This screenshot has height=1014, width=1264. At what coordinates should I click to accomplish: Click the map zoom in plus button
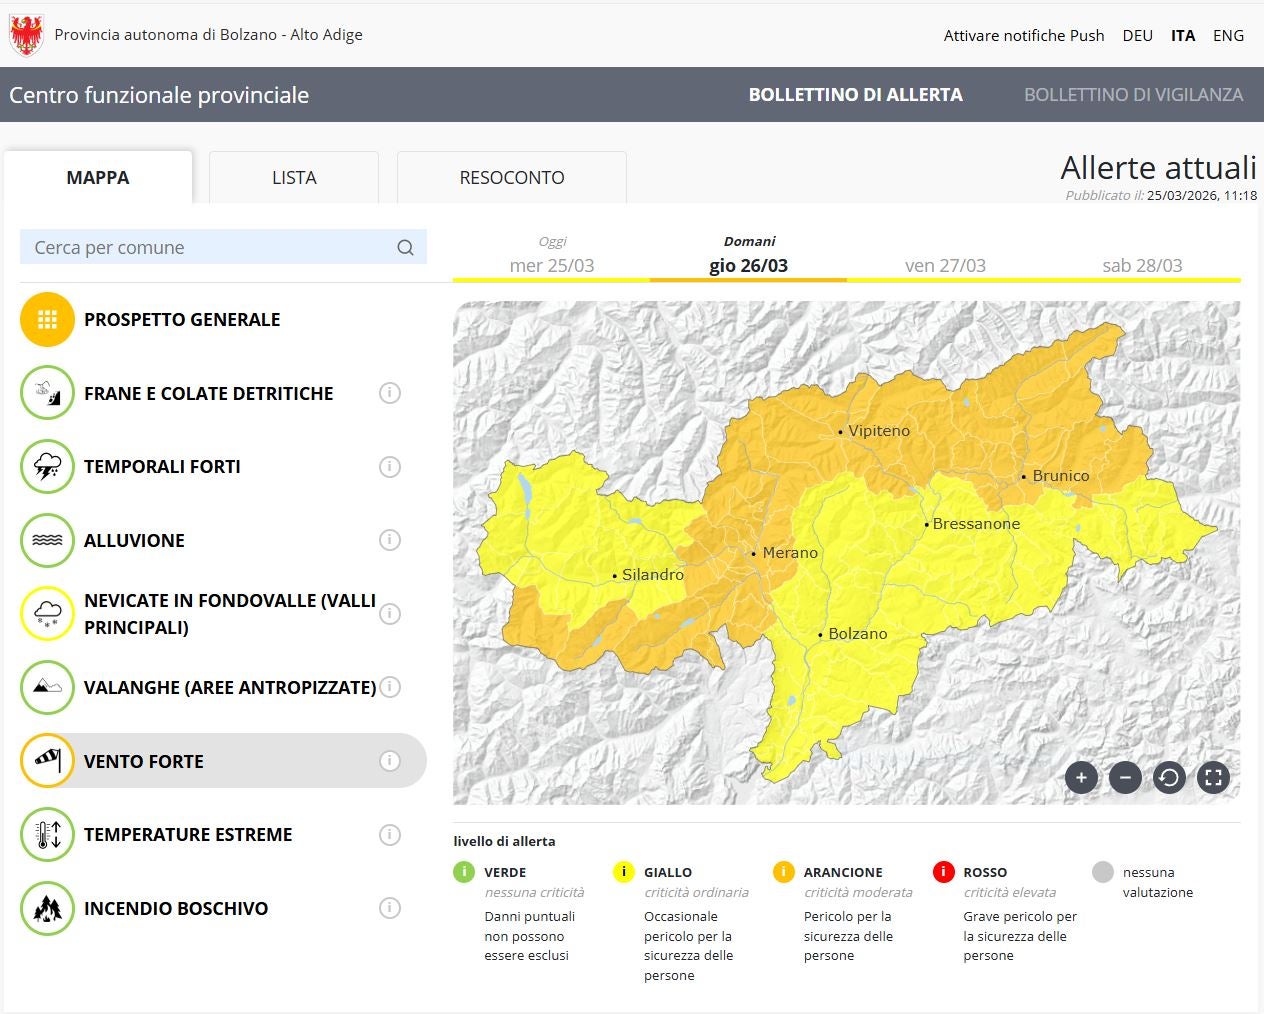click(1081, 777)
